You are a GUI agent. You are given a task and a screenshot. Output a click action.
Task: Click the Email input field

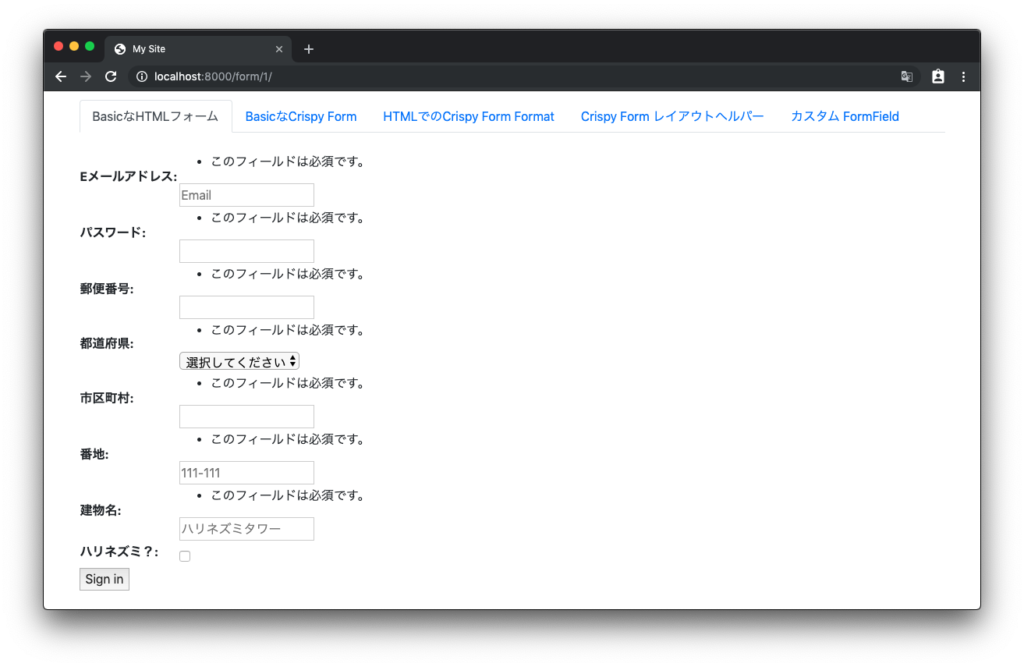pyautogui.click(x=246, y=194)
